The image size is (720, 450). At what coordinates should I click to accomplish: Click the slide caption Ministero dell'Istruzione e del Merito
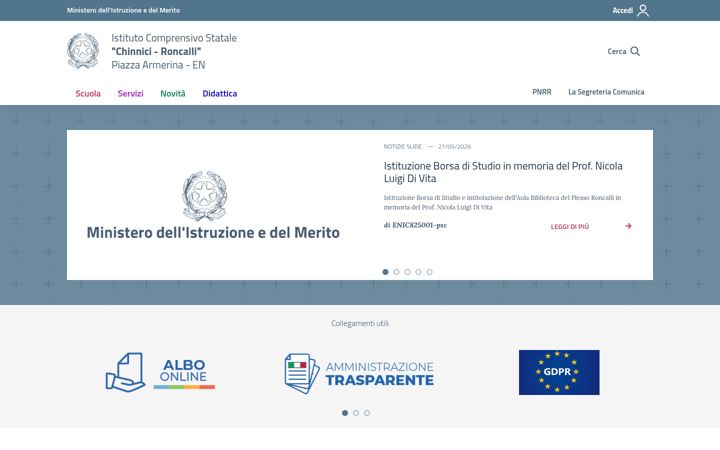(213, 233)
